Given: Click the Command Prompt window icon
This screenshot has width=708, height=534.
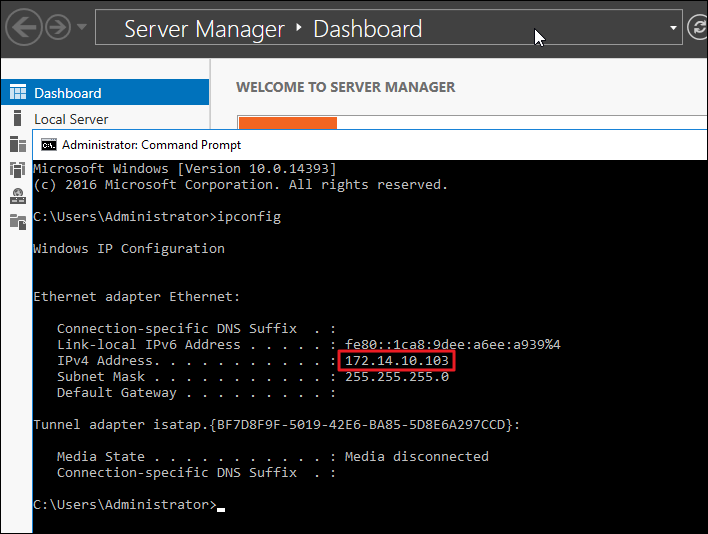Looking at the screenshot, I should click(x=49, y=145).
